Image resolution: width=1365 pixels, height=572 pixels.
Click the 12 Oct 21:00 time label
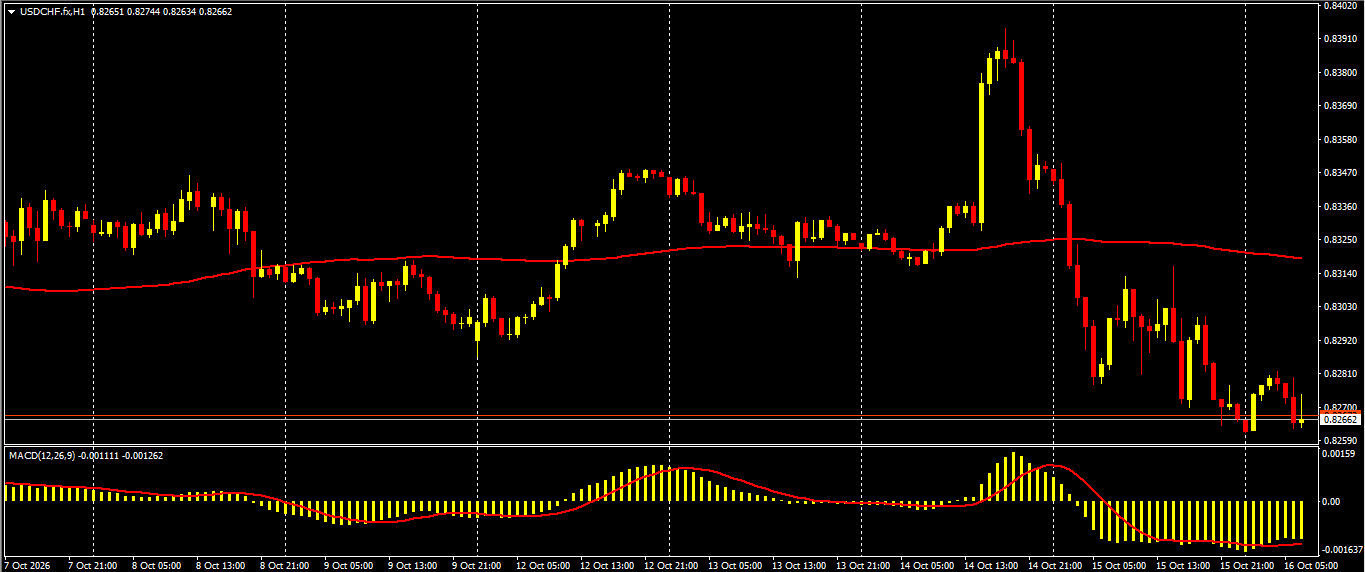point(671,566)
